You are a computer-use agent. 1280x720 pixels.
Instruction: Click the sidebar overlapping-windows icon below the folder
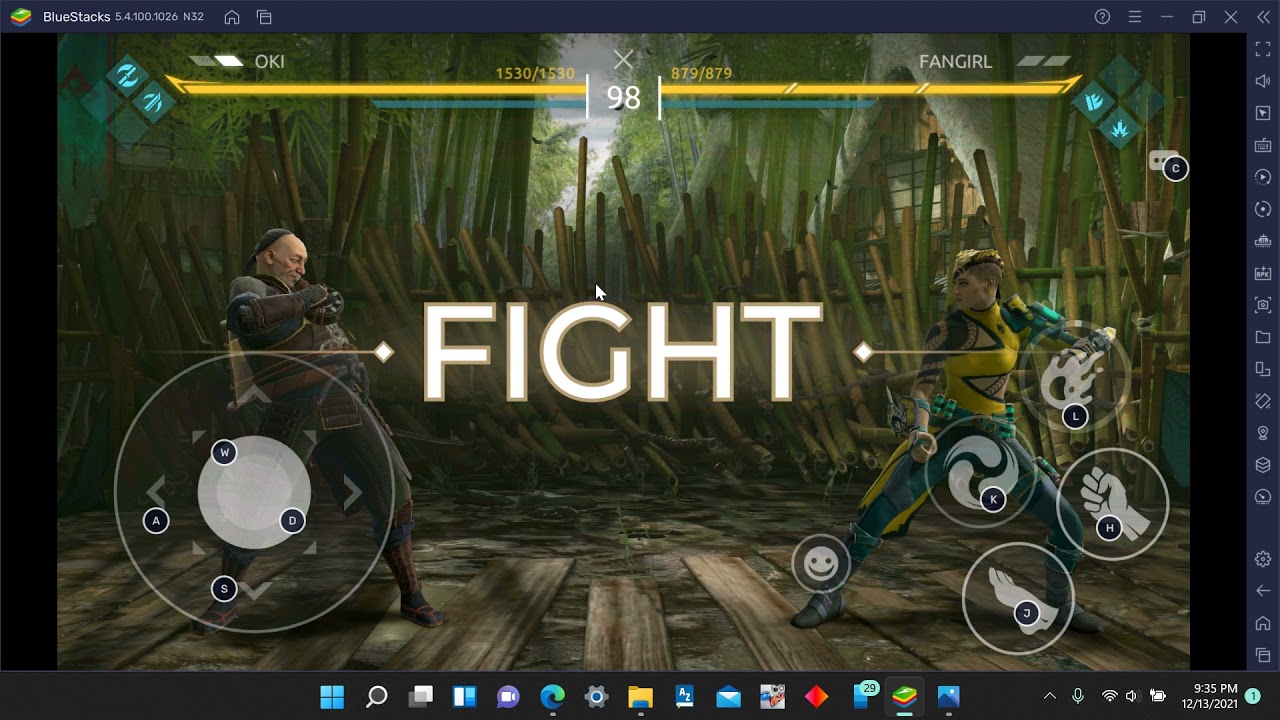click(x=1263, y=369)
